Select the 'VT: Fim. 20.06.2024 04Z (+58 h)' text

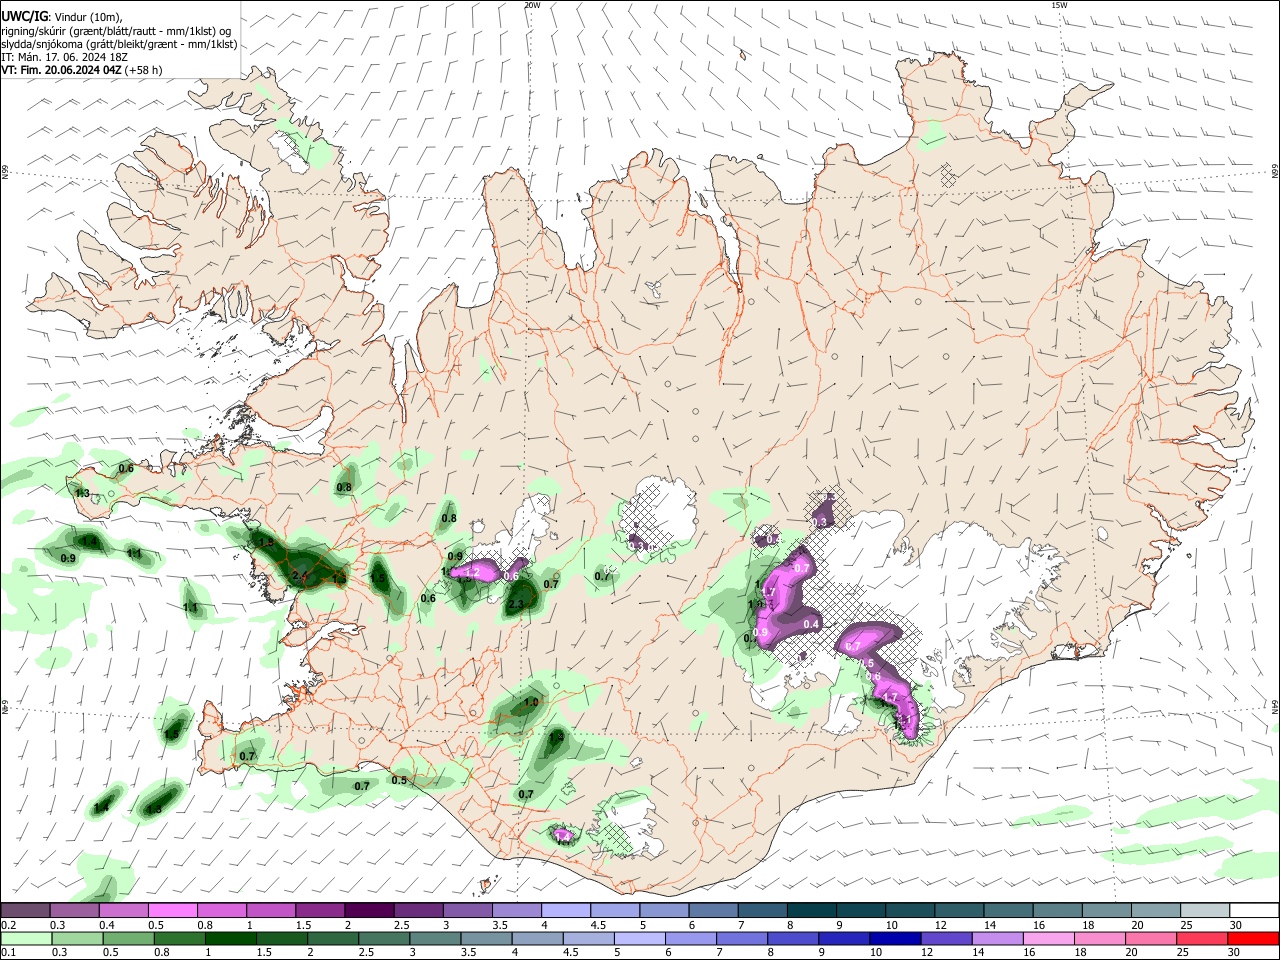pyautogui.click(x=82, y=70)
